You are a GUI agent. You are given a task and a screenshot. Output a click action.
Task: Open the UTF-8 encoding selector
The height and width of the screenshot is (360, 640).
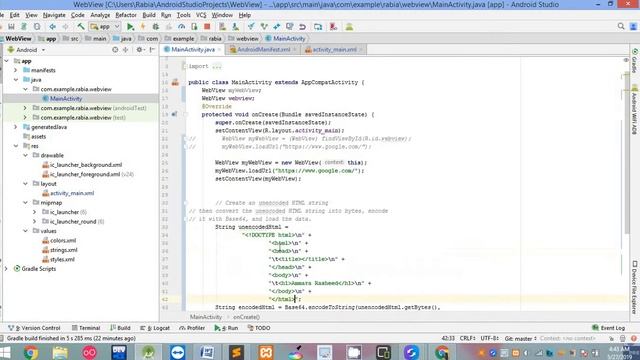(489, 338)
